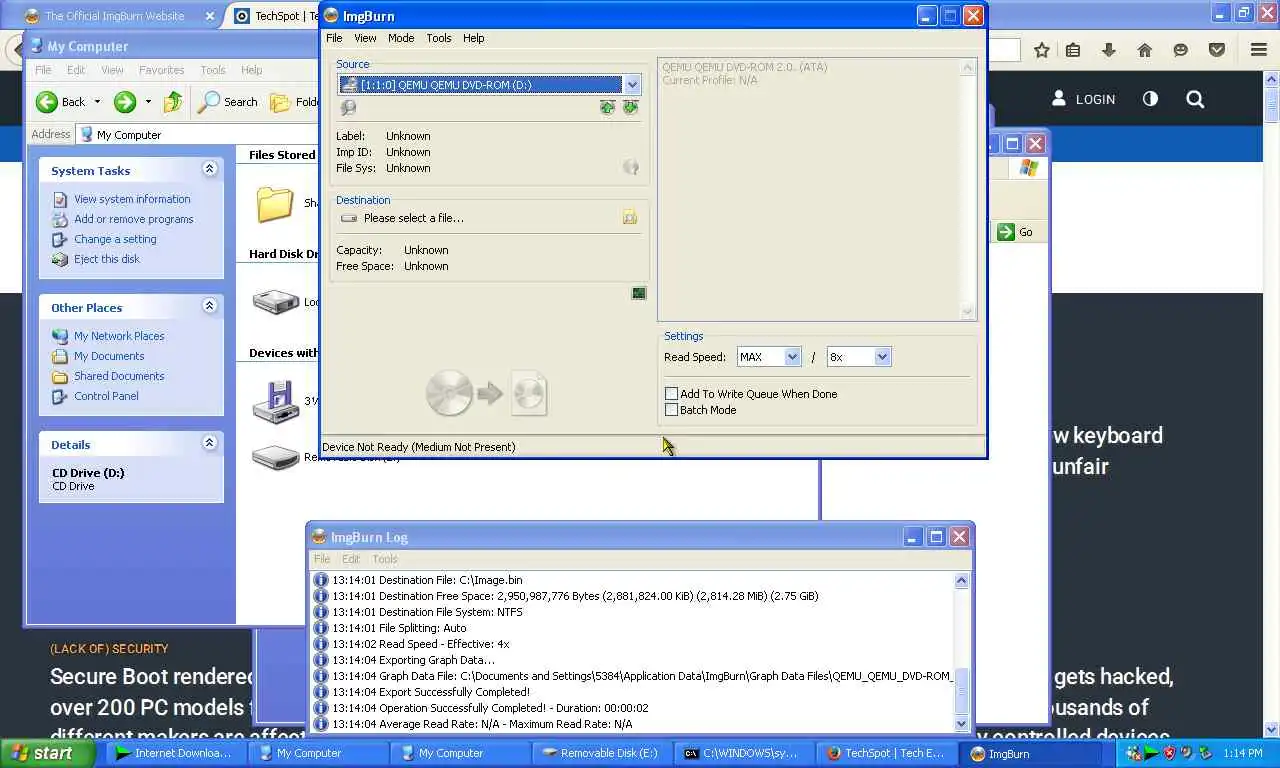Open Control Panel link
1280x768 pixels.
[x=106, y=396]
